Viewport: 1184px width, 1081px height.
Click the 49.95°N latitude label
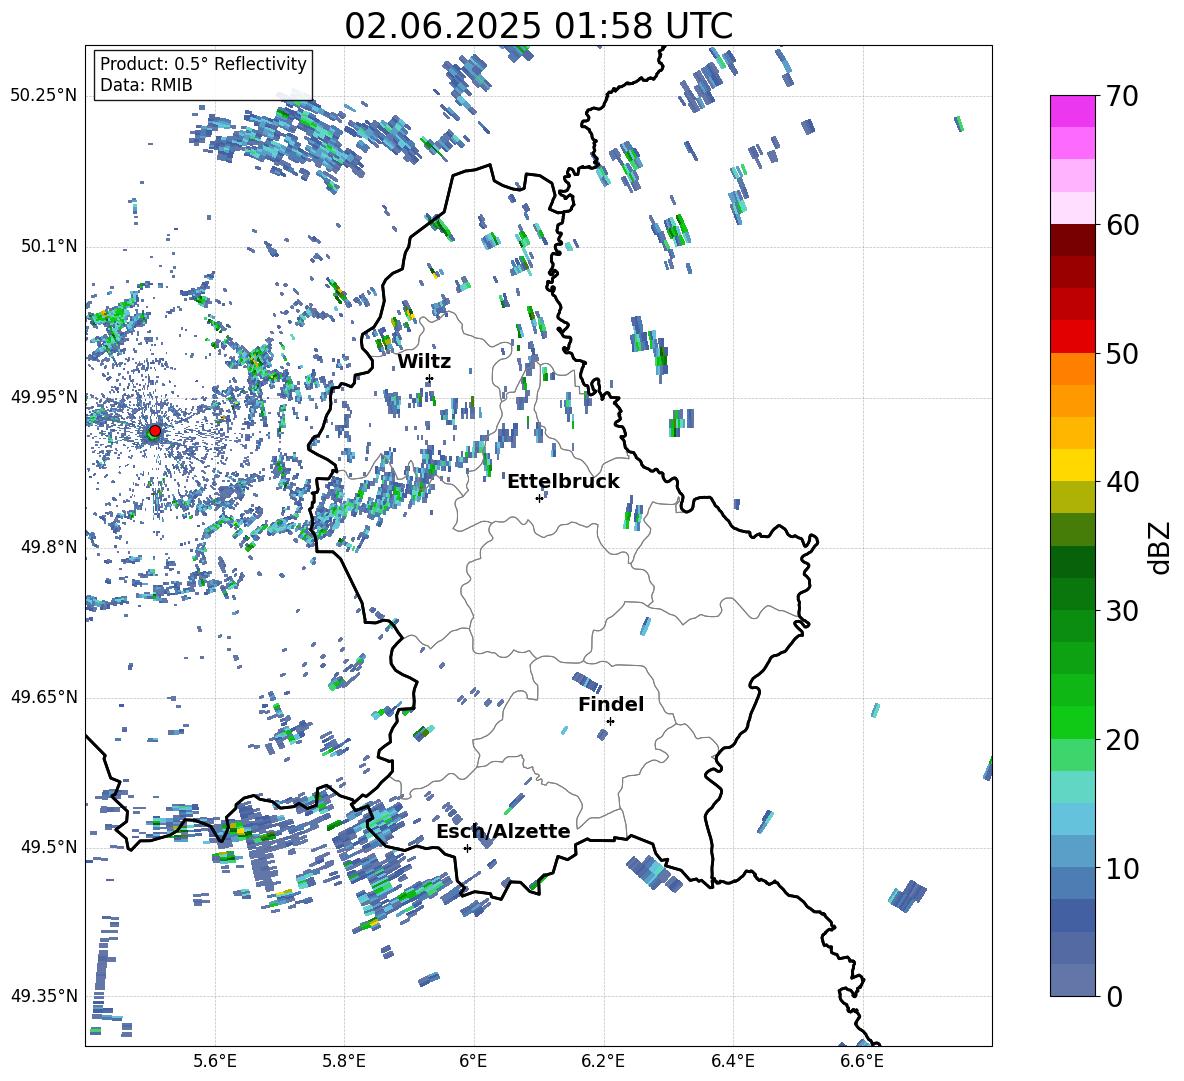click(44, 396)
